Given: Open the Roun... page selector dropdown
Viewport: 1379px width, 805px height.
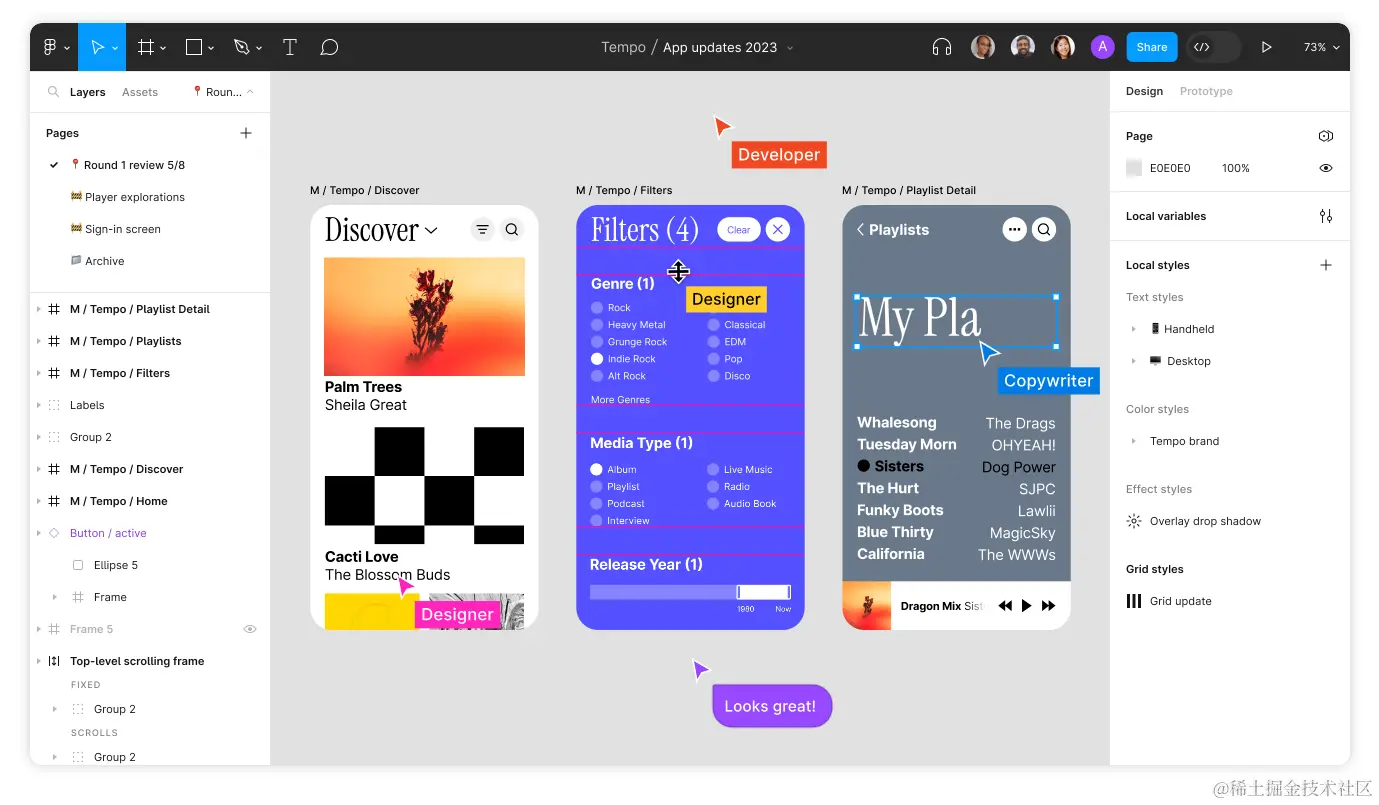Looking at the screenshot, I should pos(223,92).
